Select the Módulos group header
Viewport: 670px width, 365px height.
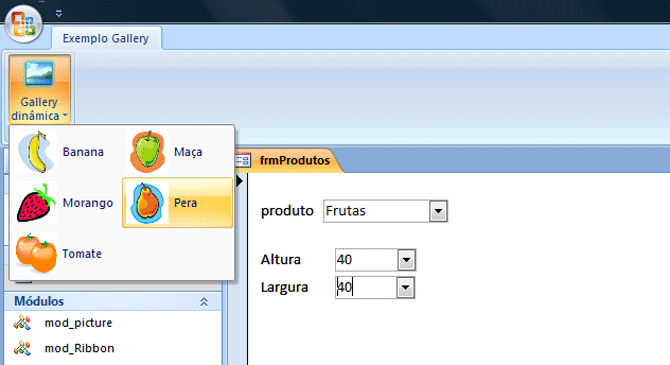pyautogui.click(x=113, y=301)
